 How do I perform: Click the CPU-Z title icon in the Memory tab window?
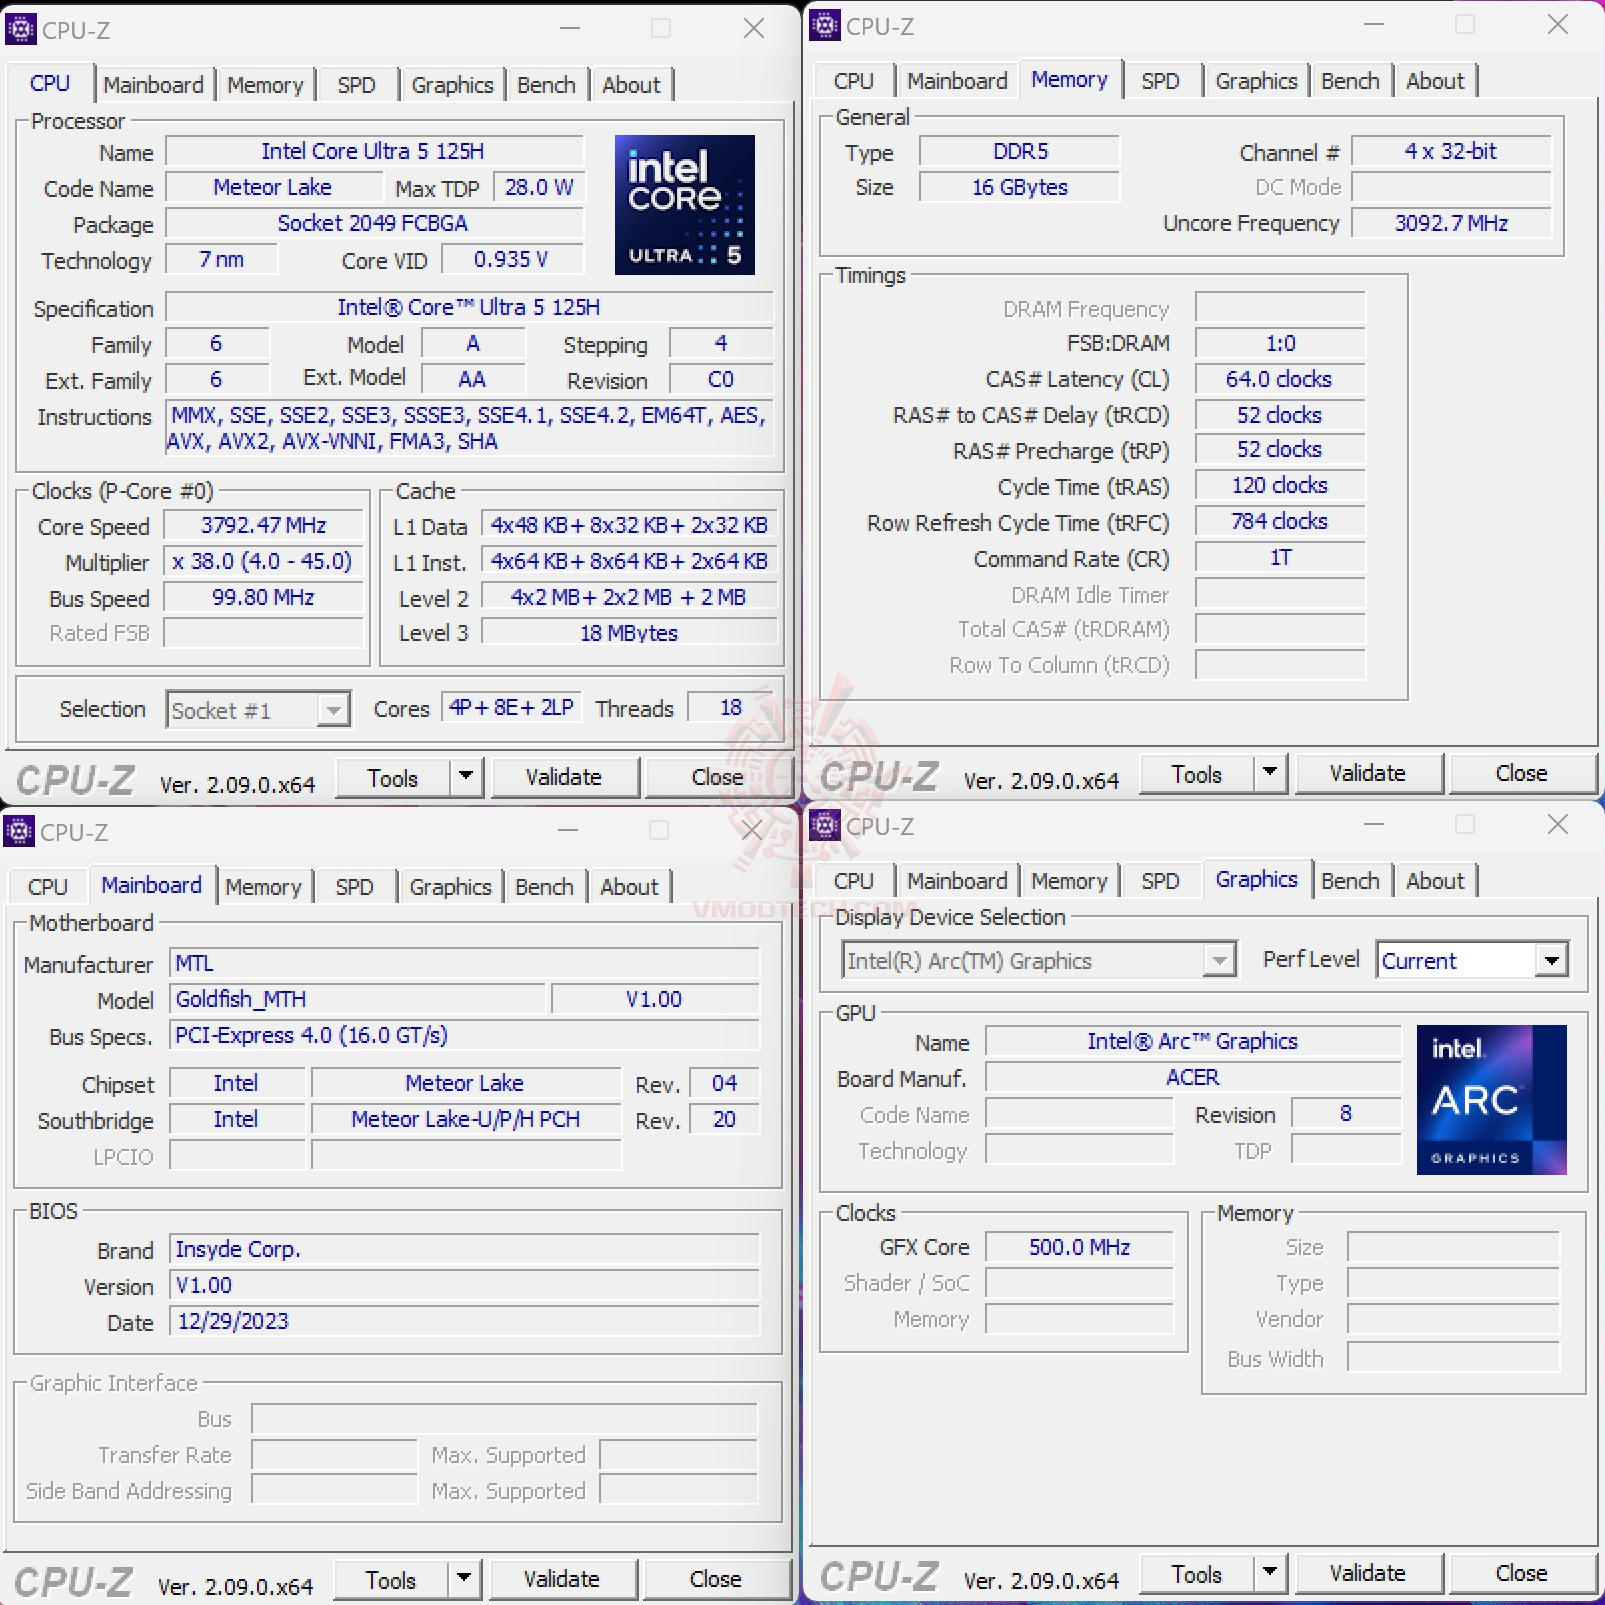(x=824, y=25)
